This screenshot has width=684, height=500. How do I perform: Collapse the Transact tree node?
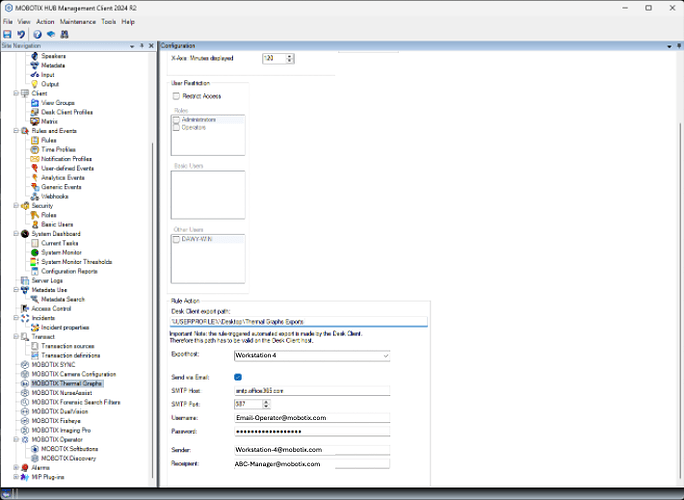16,336
